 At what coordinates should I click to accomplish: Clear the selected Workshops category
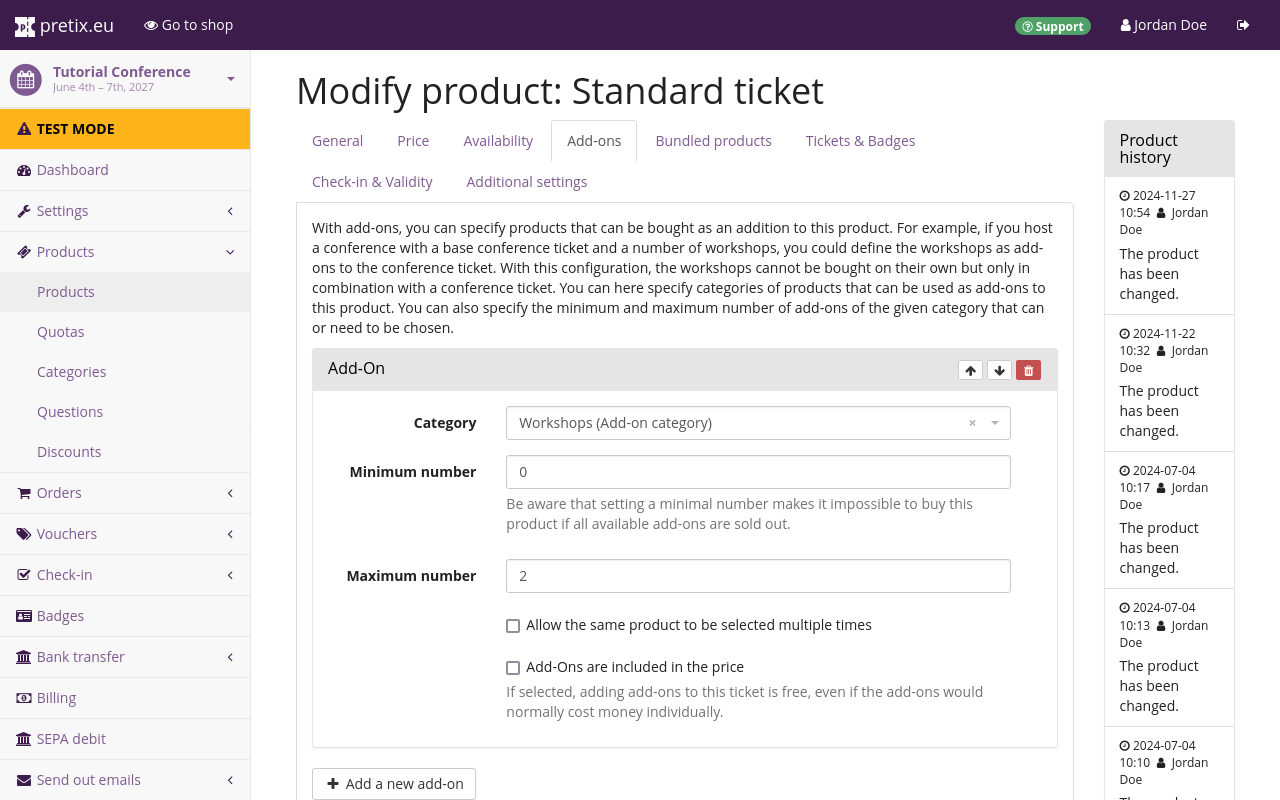point(972,423)
